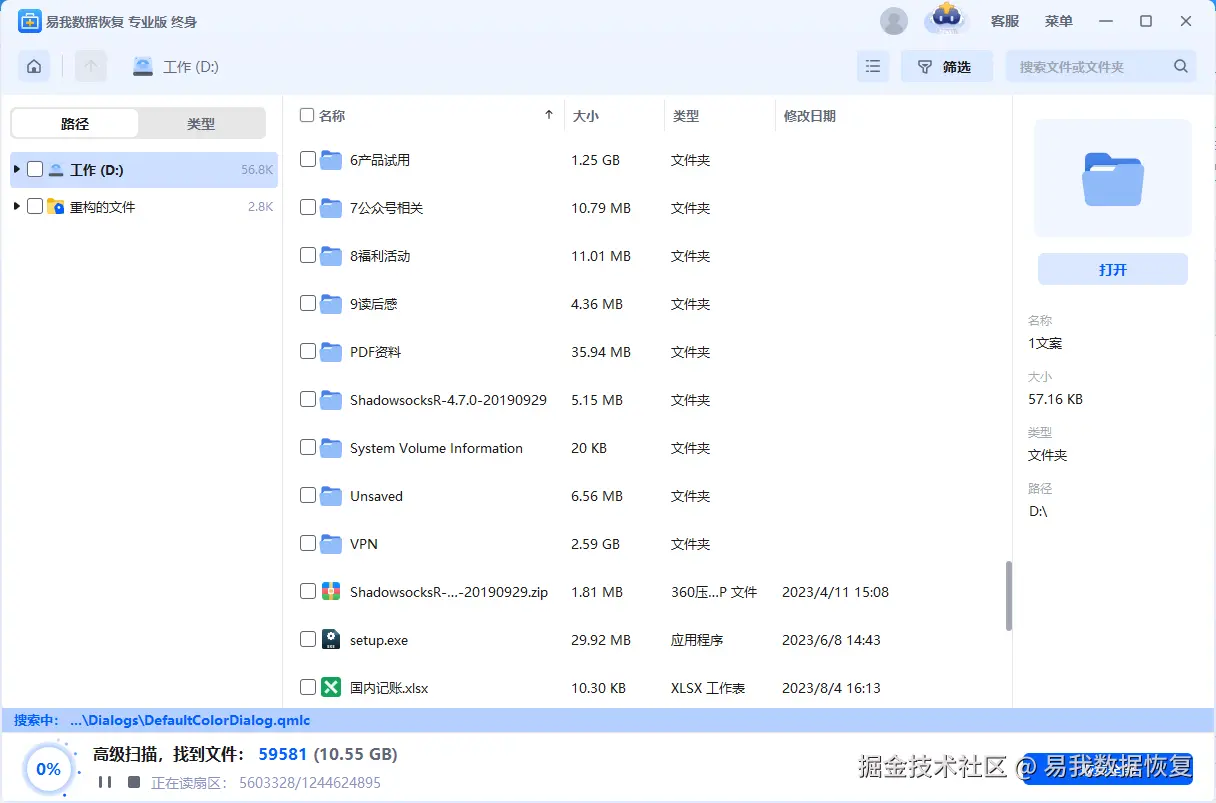Click the ShadowsocksR-4.7.0-20190929 folder icon
Screen dimensions: 1216x803
(332, 400)
